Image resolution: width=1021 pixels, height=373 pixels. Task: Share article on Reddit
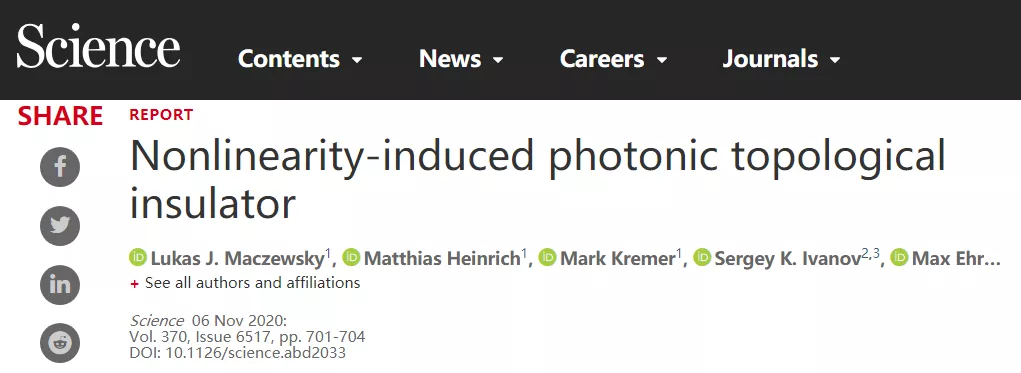click(60, 342)
